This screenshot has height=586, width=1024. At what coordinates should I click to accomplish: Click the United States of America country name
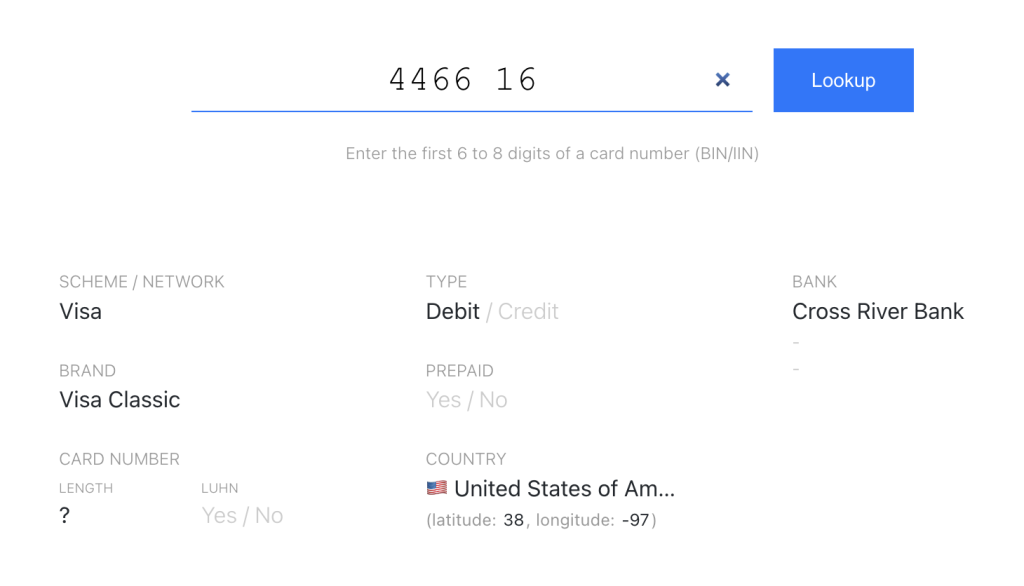(565, 489)
